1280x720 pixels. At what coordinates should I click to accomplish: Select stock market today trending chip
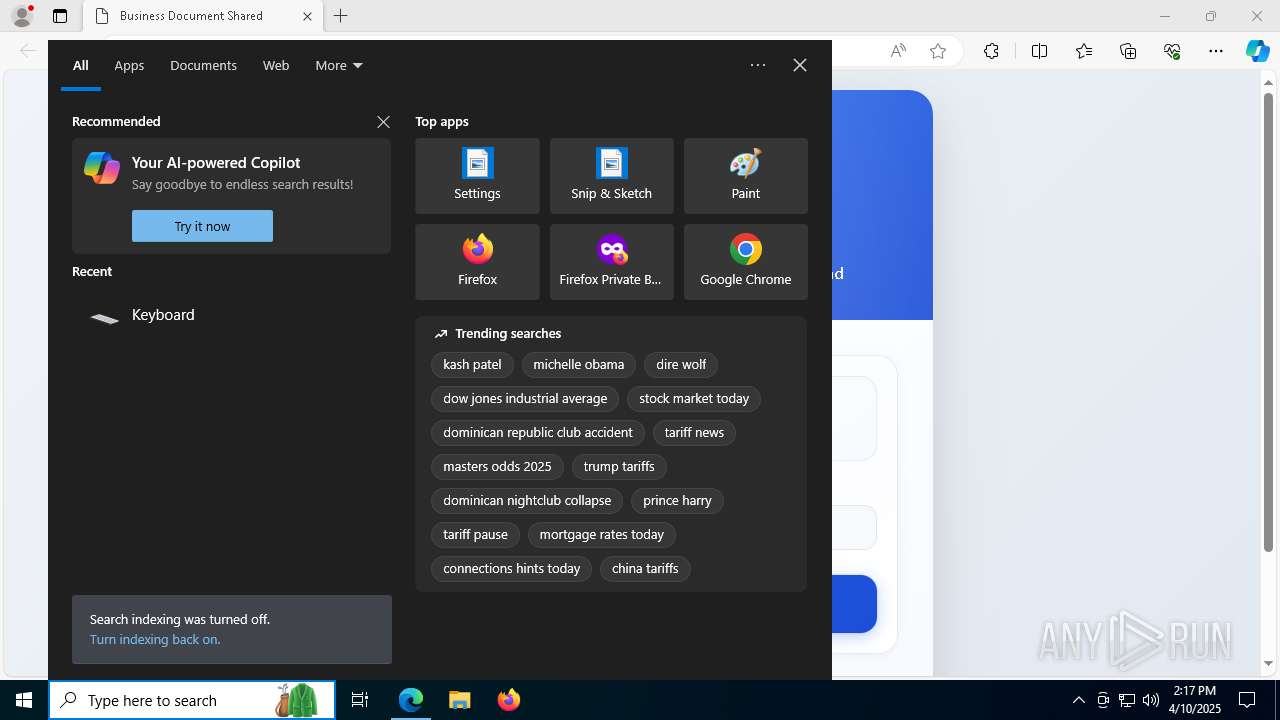point(694,399)
